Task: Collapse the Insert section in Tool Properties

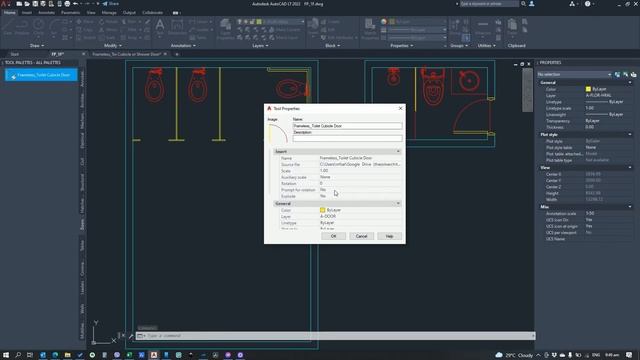Action: [398, 151]
